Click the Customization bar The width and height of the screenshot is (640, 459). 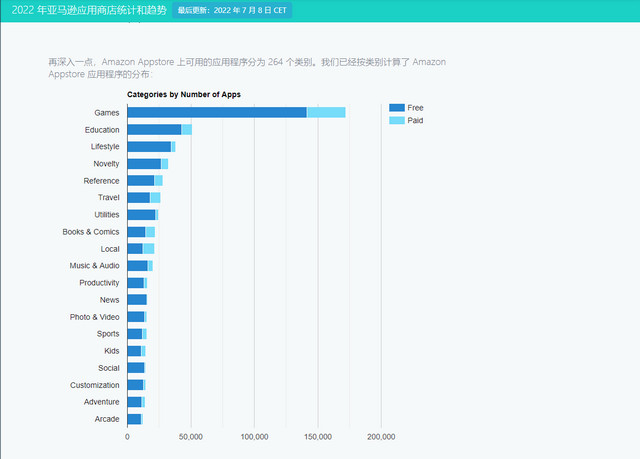point(136,385)
